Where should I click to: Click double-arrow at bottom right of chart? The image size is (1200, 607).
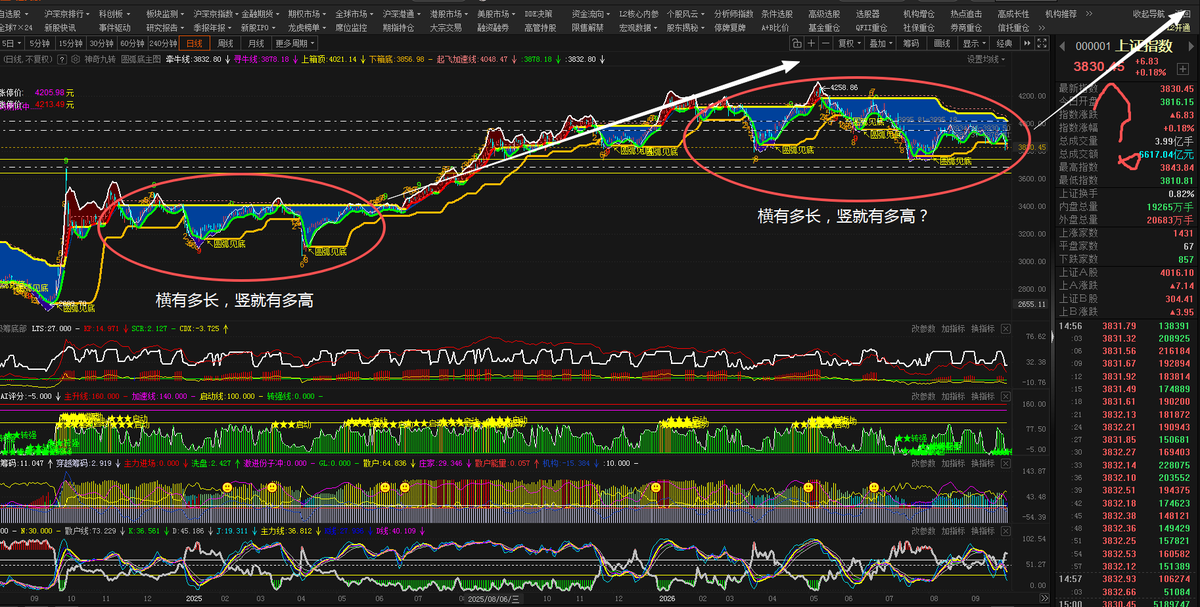click(1045, 598)
